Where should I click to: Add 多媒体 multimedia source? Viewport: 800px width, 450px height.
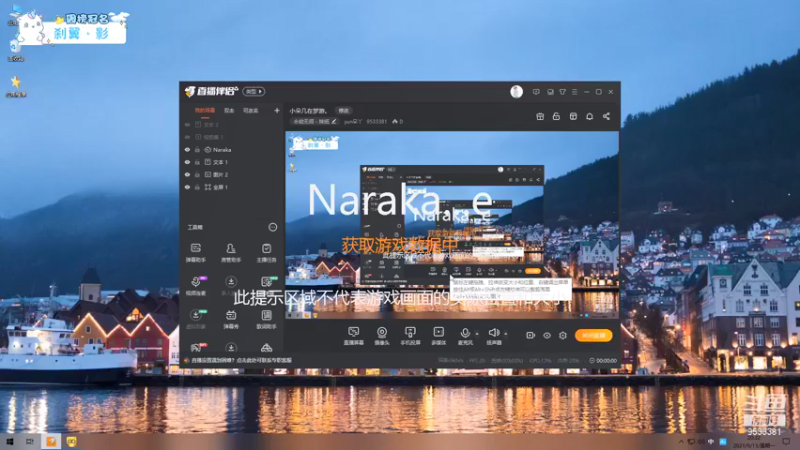point(439,336)
